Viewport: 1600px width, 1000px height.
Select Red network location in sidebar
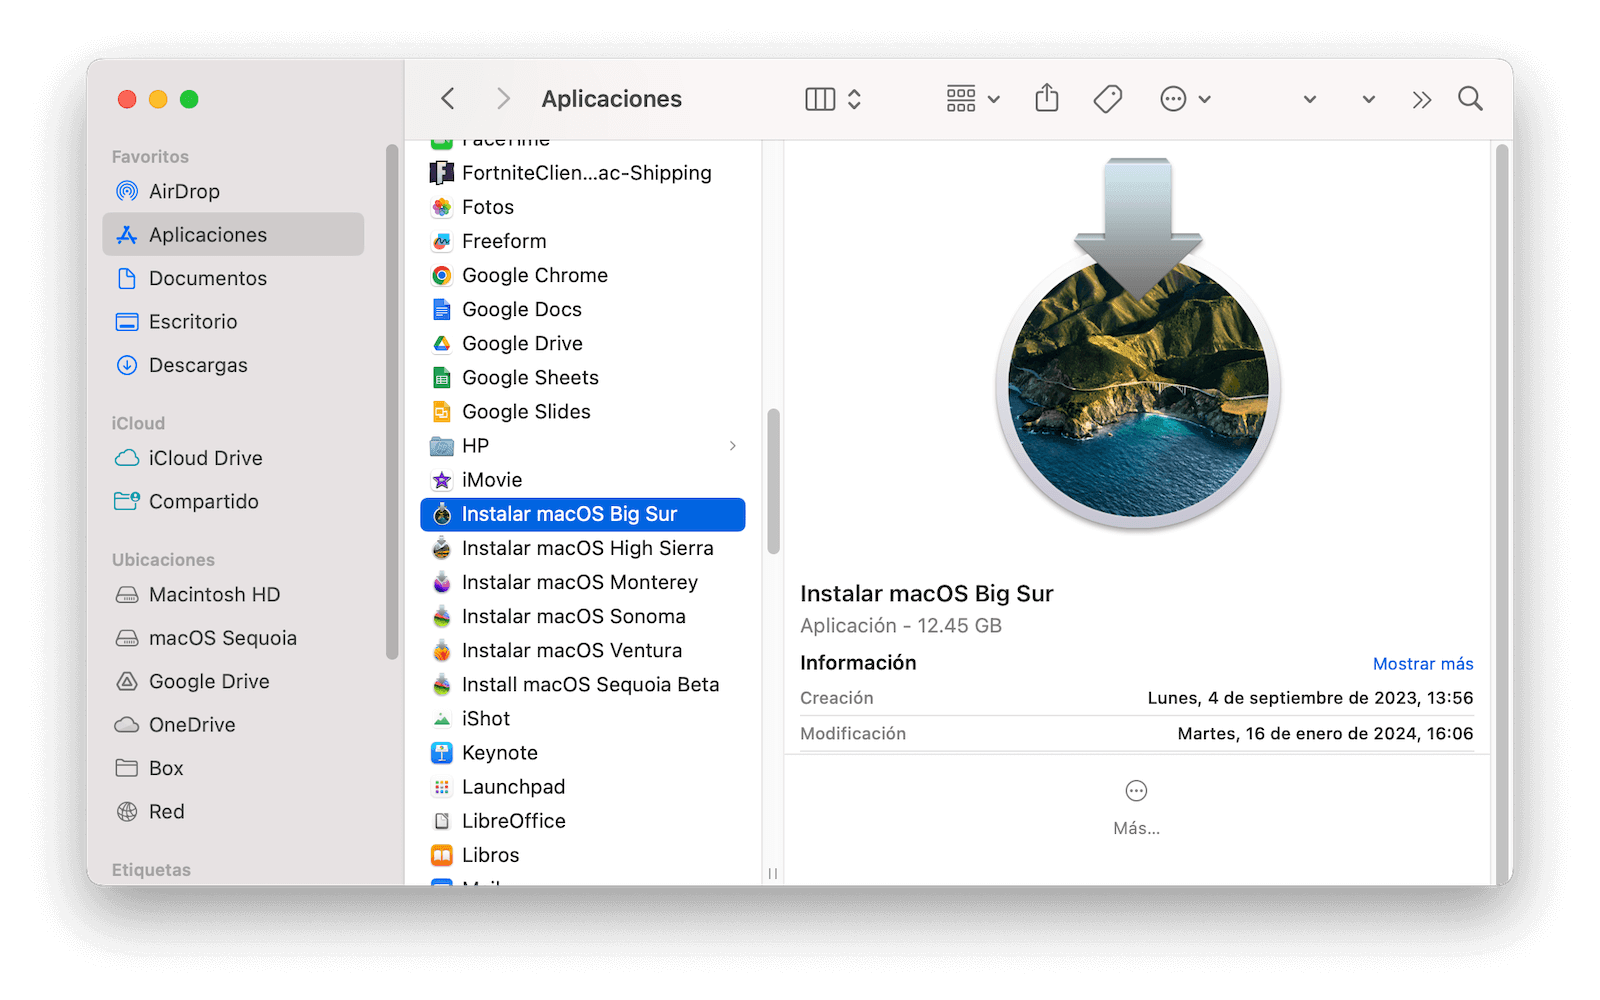tap(233, 811)
